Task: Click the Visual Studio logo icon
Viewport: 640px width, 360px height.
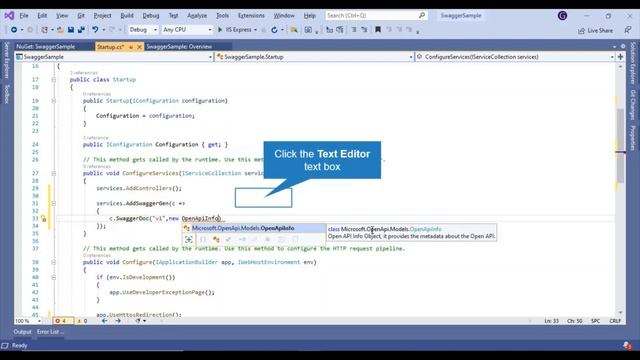Action: [9, 16]
